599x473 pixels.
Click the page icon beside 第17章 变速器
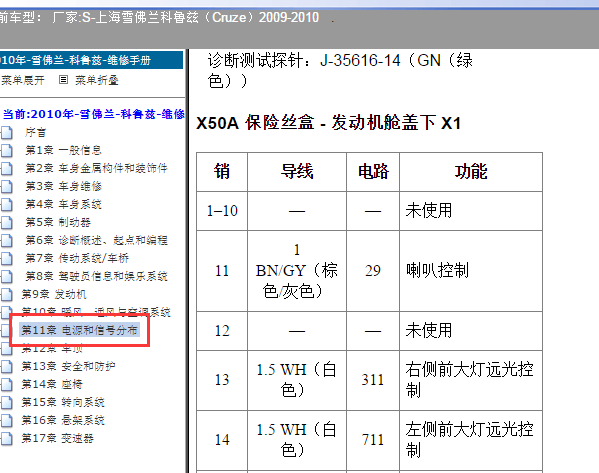[x=6, y=438]
